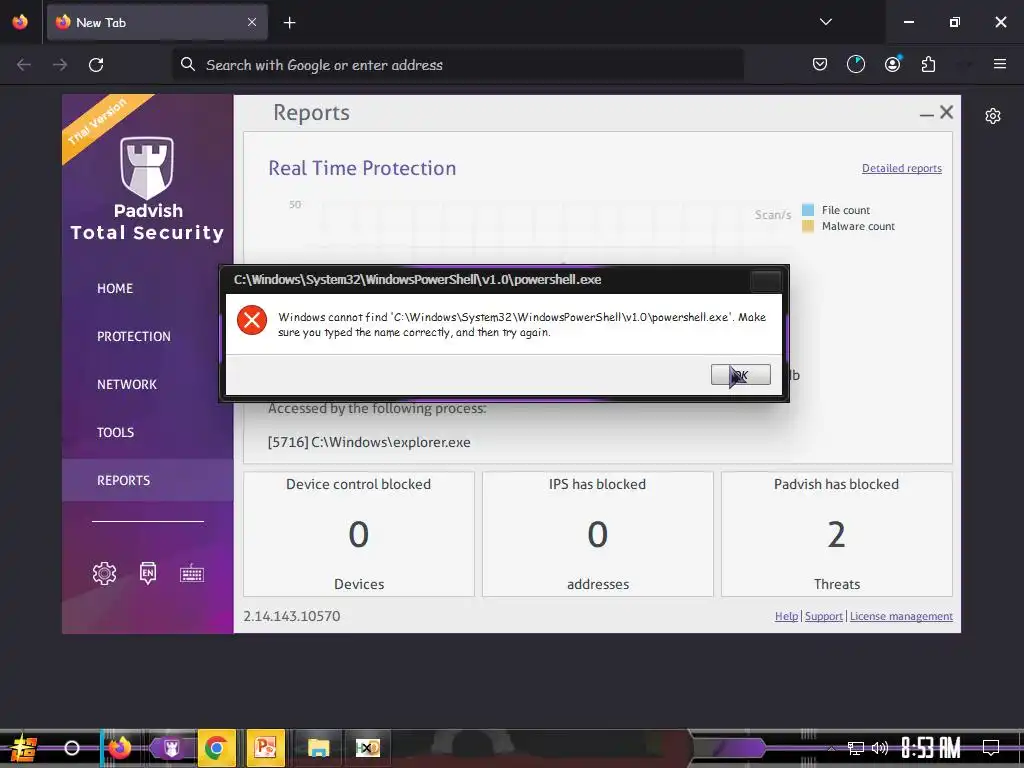Open the notification center icon
1024x768 pixels.
991,747
